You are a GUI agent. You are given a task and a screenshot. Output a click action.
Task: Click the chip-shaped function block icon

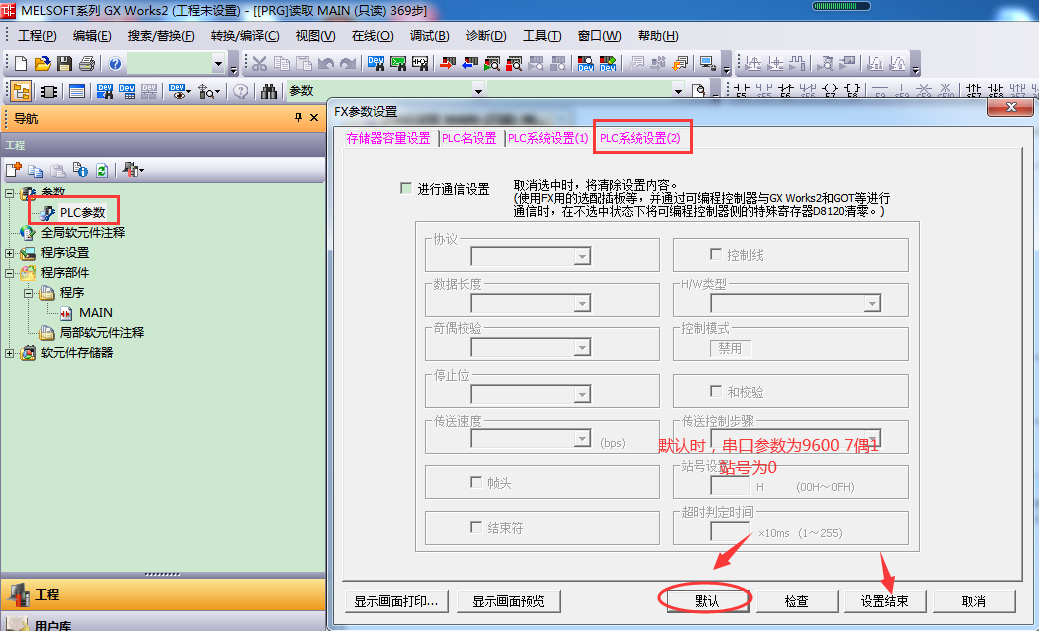49,91
